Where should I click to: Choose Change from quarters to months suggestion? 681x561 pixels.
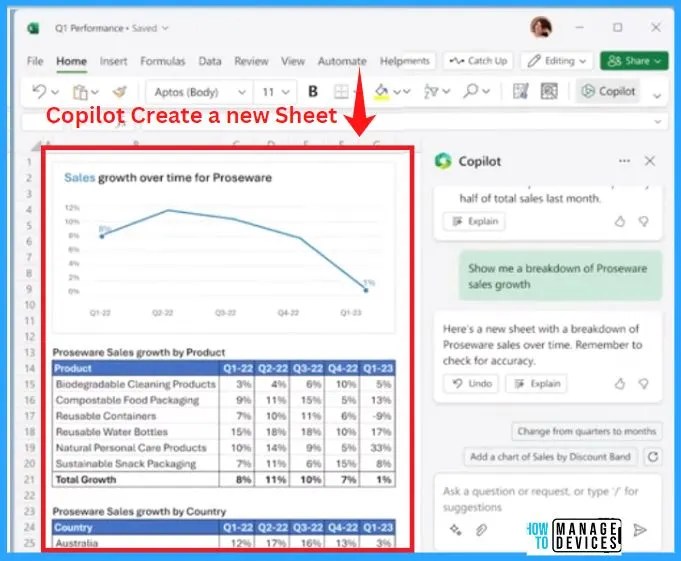click(x=586, y=431)
